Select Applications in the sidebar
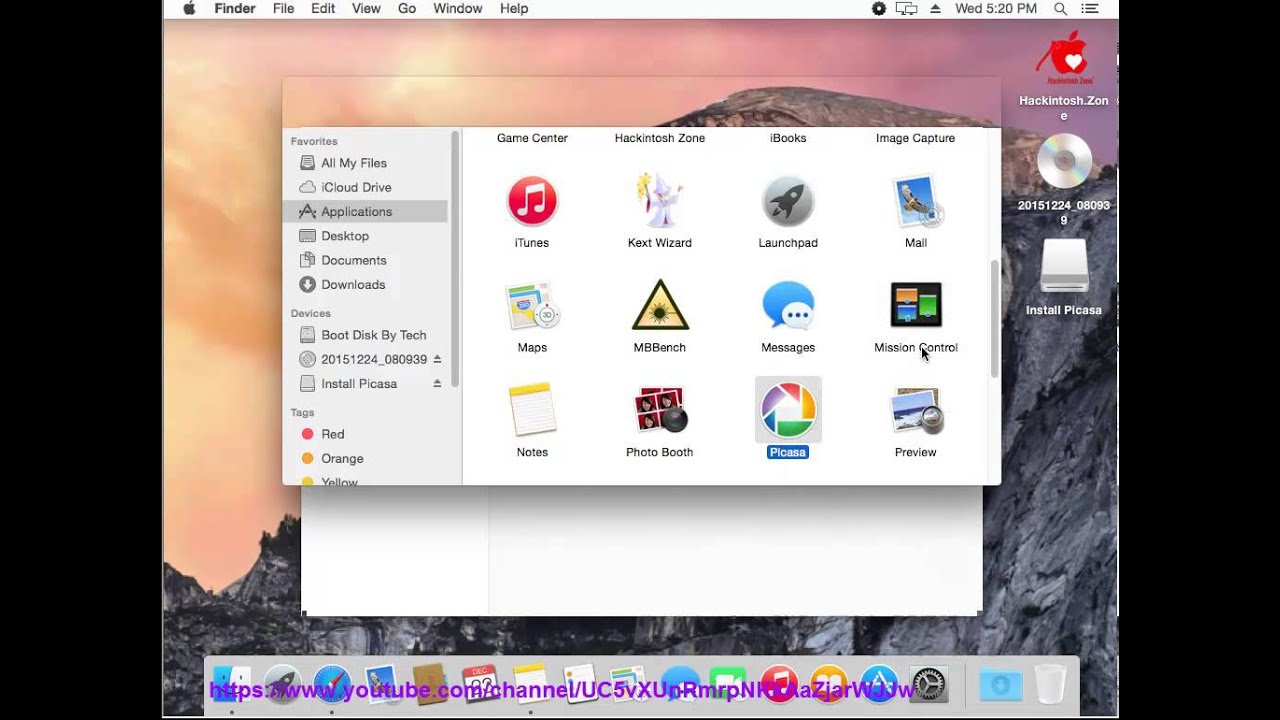Image resolution: width=1280 pixels, height=720 pixels. tap(366, 211)
